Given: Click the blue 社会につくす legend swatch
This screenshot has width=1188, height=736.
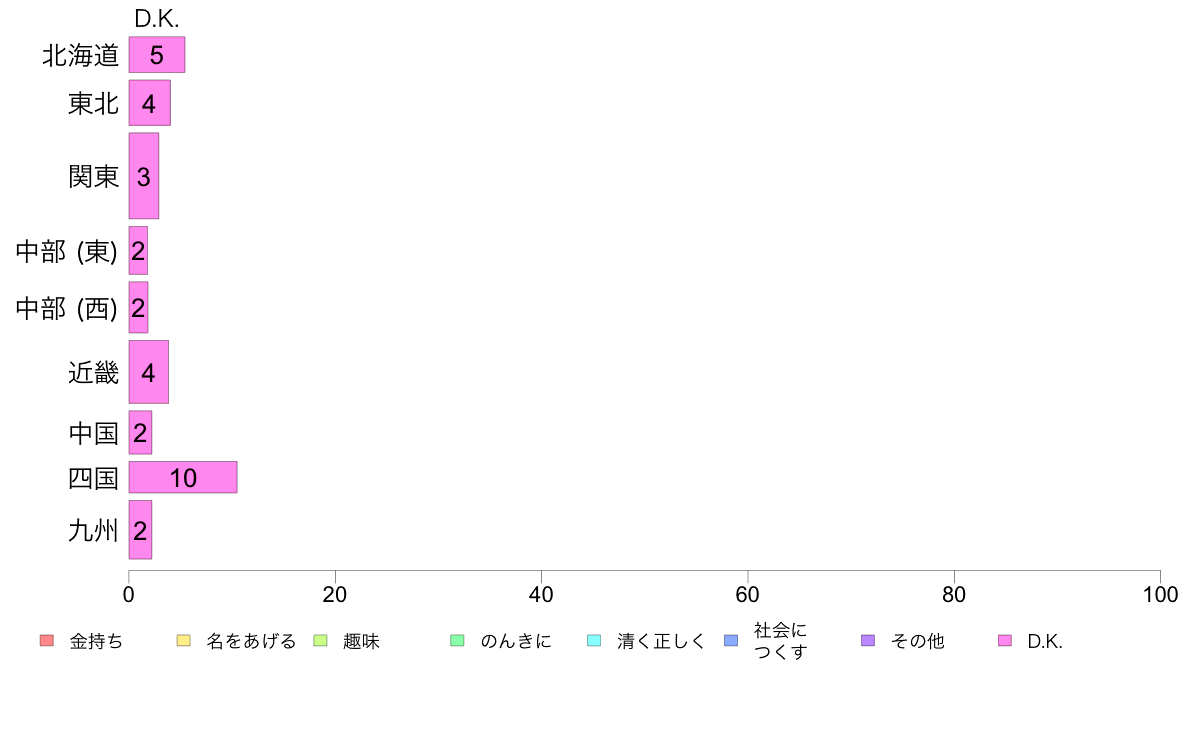Looking at the screenshot, I should (x=731, y=640).
